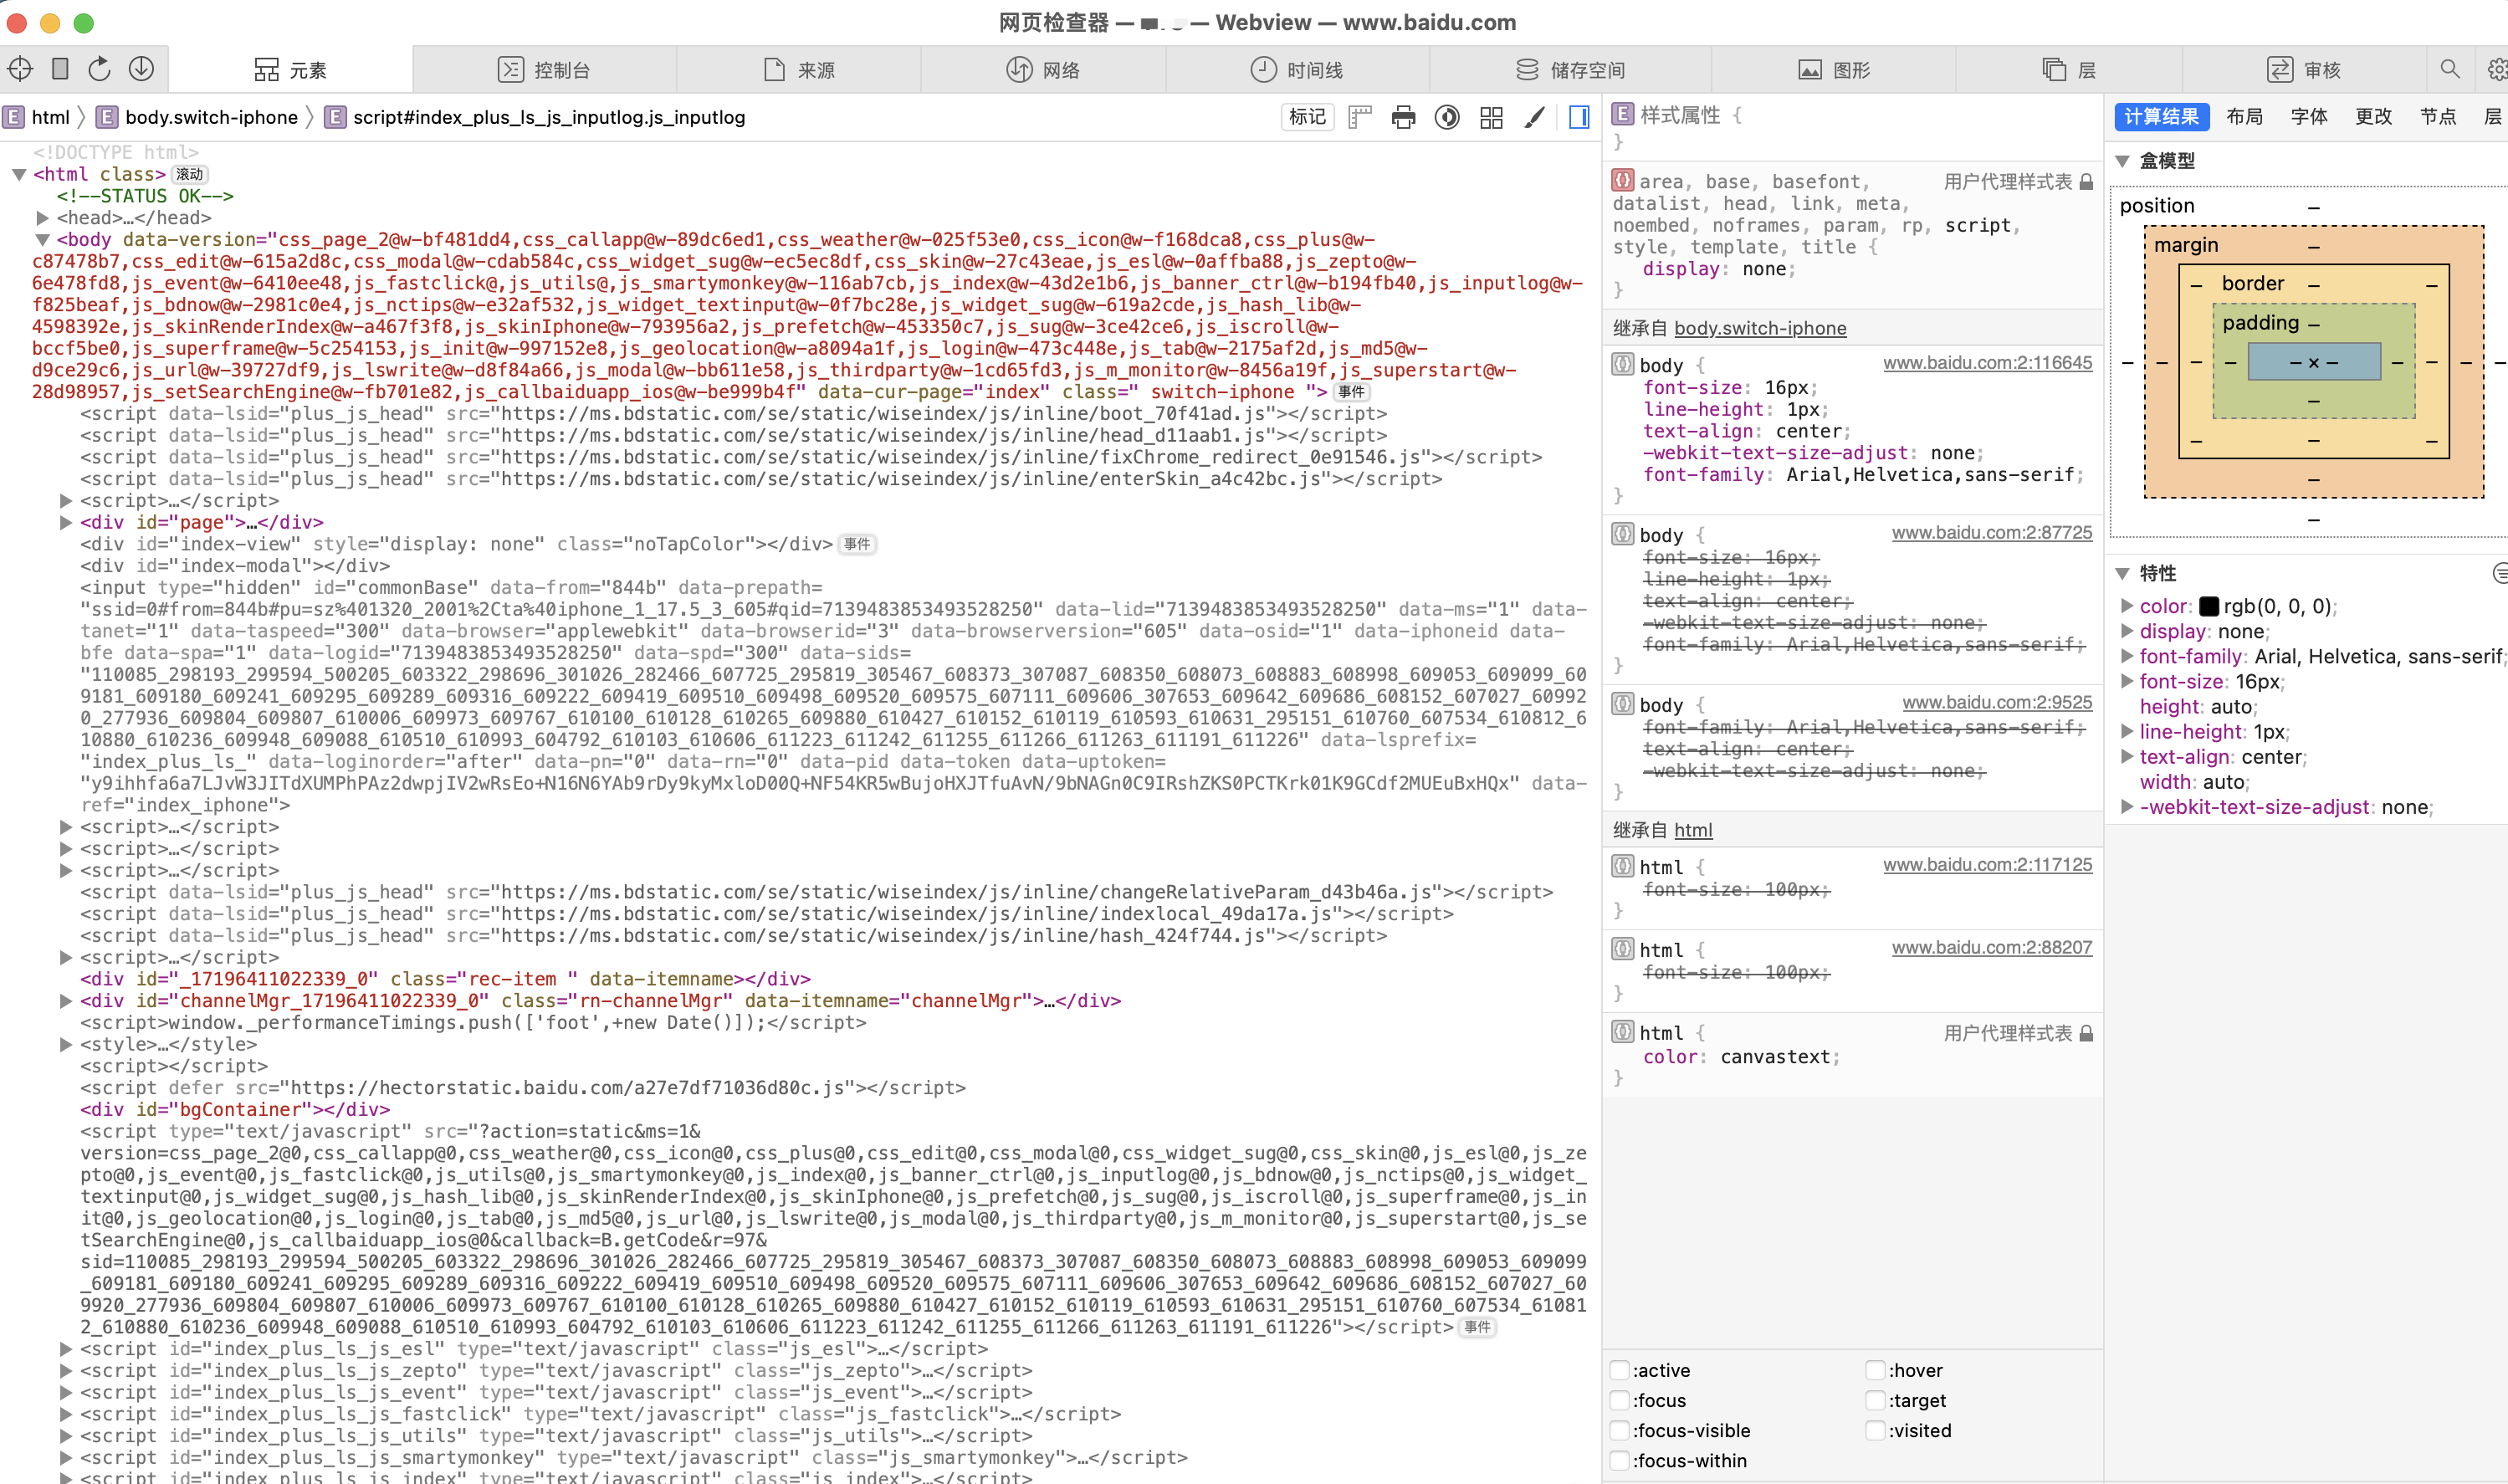Expand the index_plus_ls_js_zepto script node
Viewport: 2508px width, 1484px height.
click(x=66, y=1370)
